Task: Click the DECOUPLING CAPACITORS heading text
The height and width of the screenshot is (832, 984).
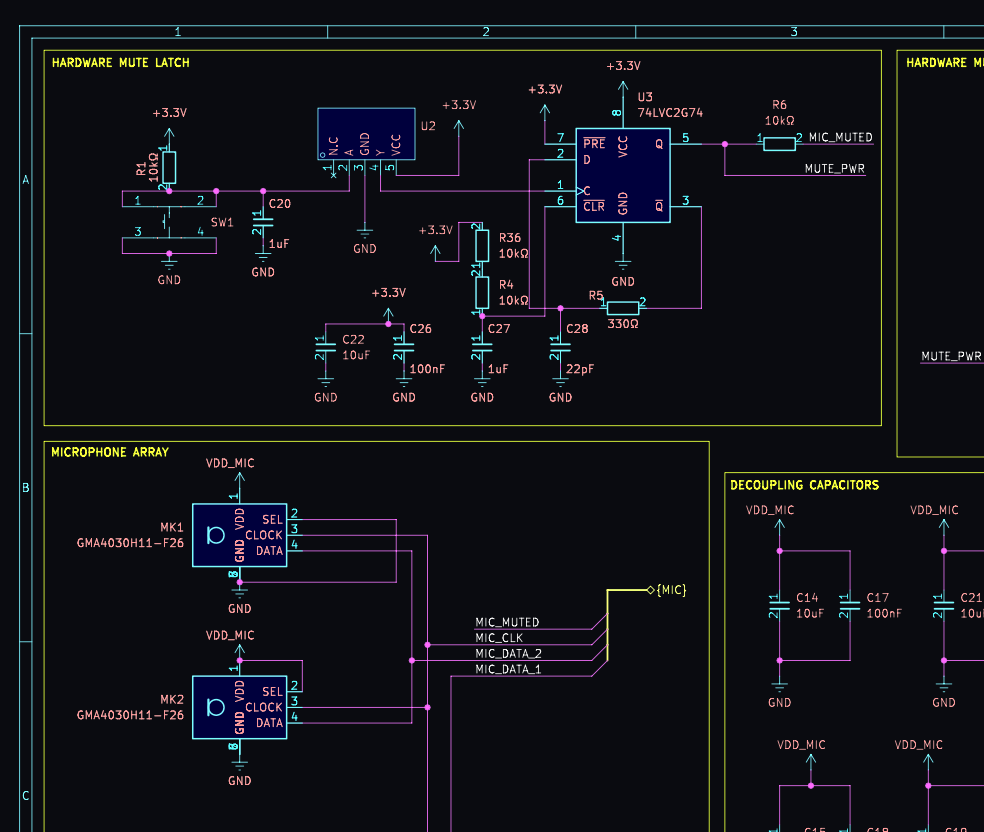Action: (804, 485)
